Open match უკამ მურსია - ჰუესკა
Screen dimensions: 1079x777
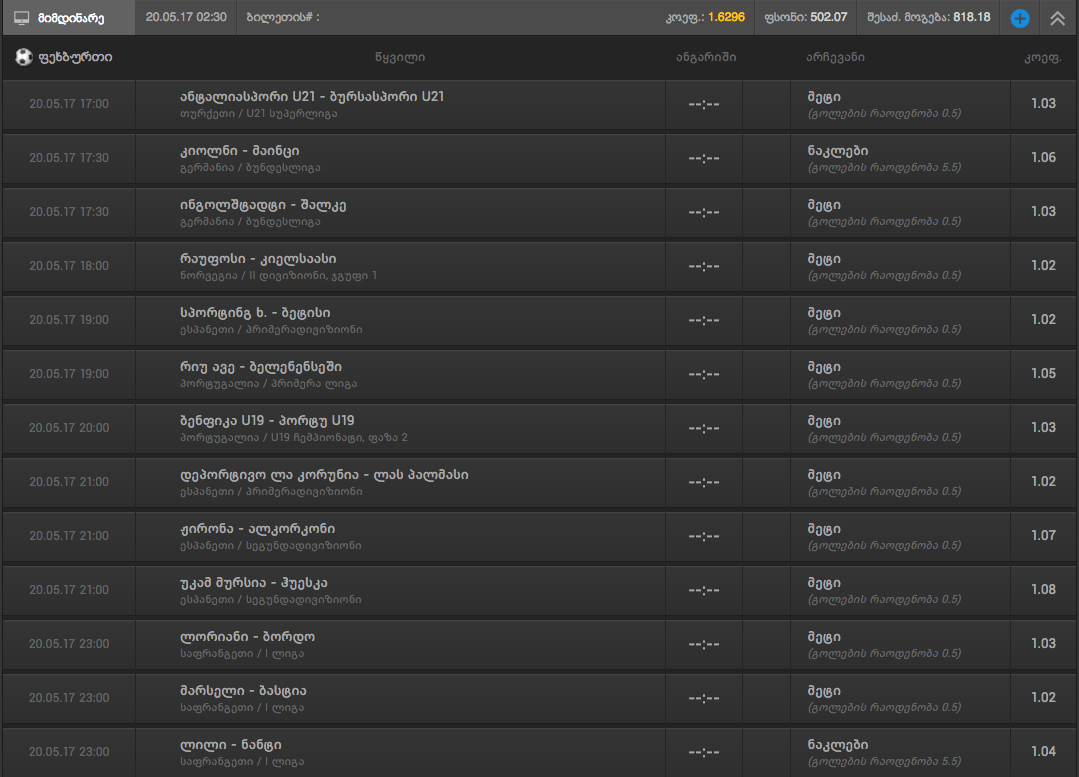click(254, 583)
